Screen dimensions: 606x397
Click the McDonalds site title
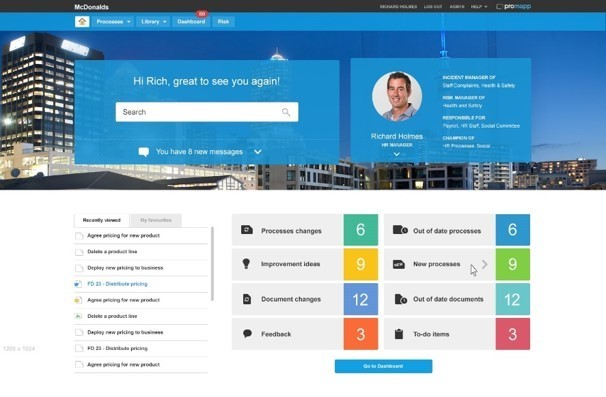click(92, 7)
